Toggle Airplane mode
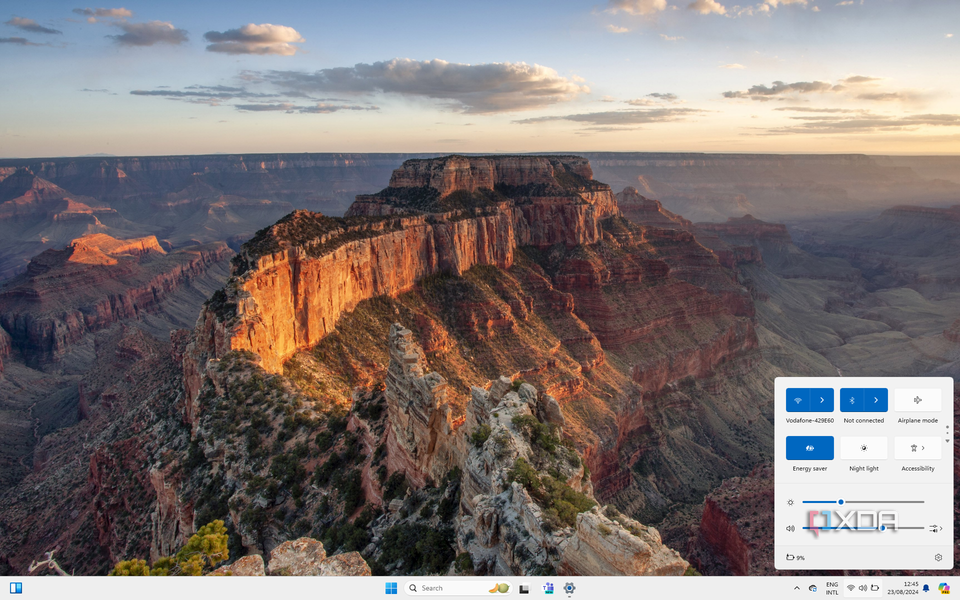The image size is (960, 600). (917, 400)
